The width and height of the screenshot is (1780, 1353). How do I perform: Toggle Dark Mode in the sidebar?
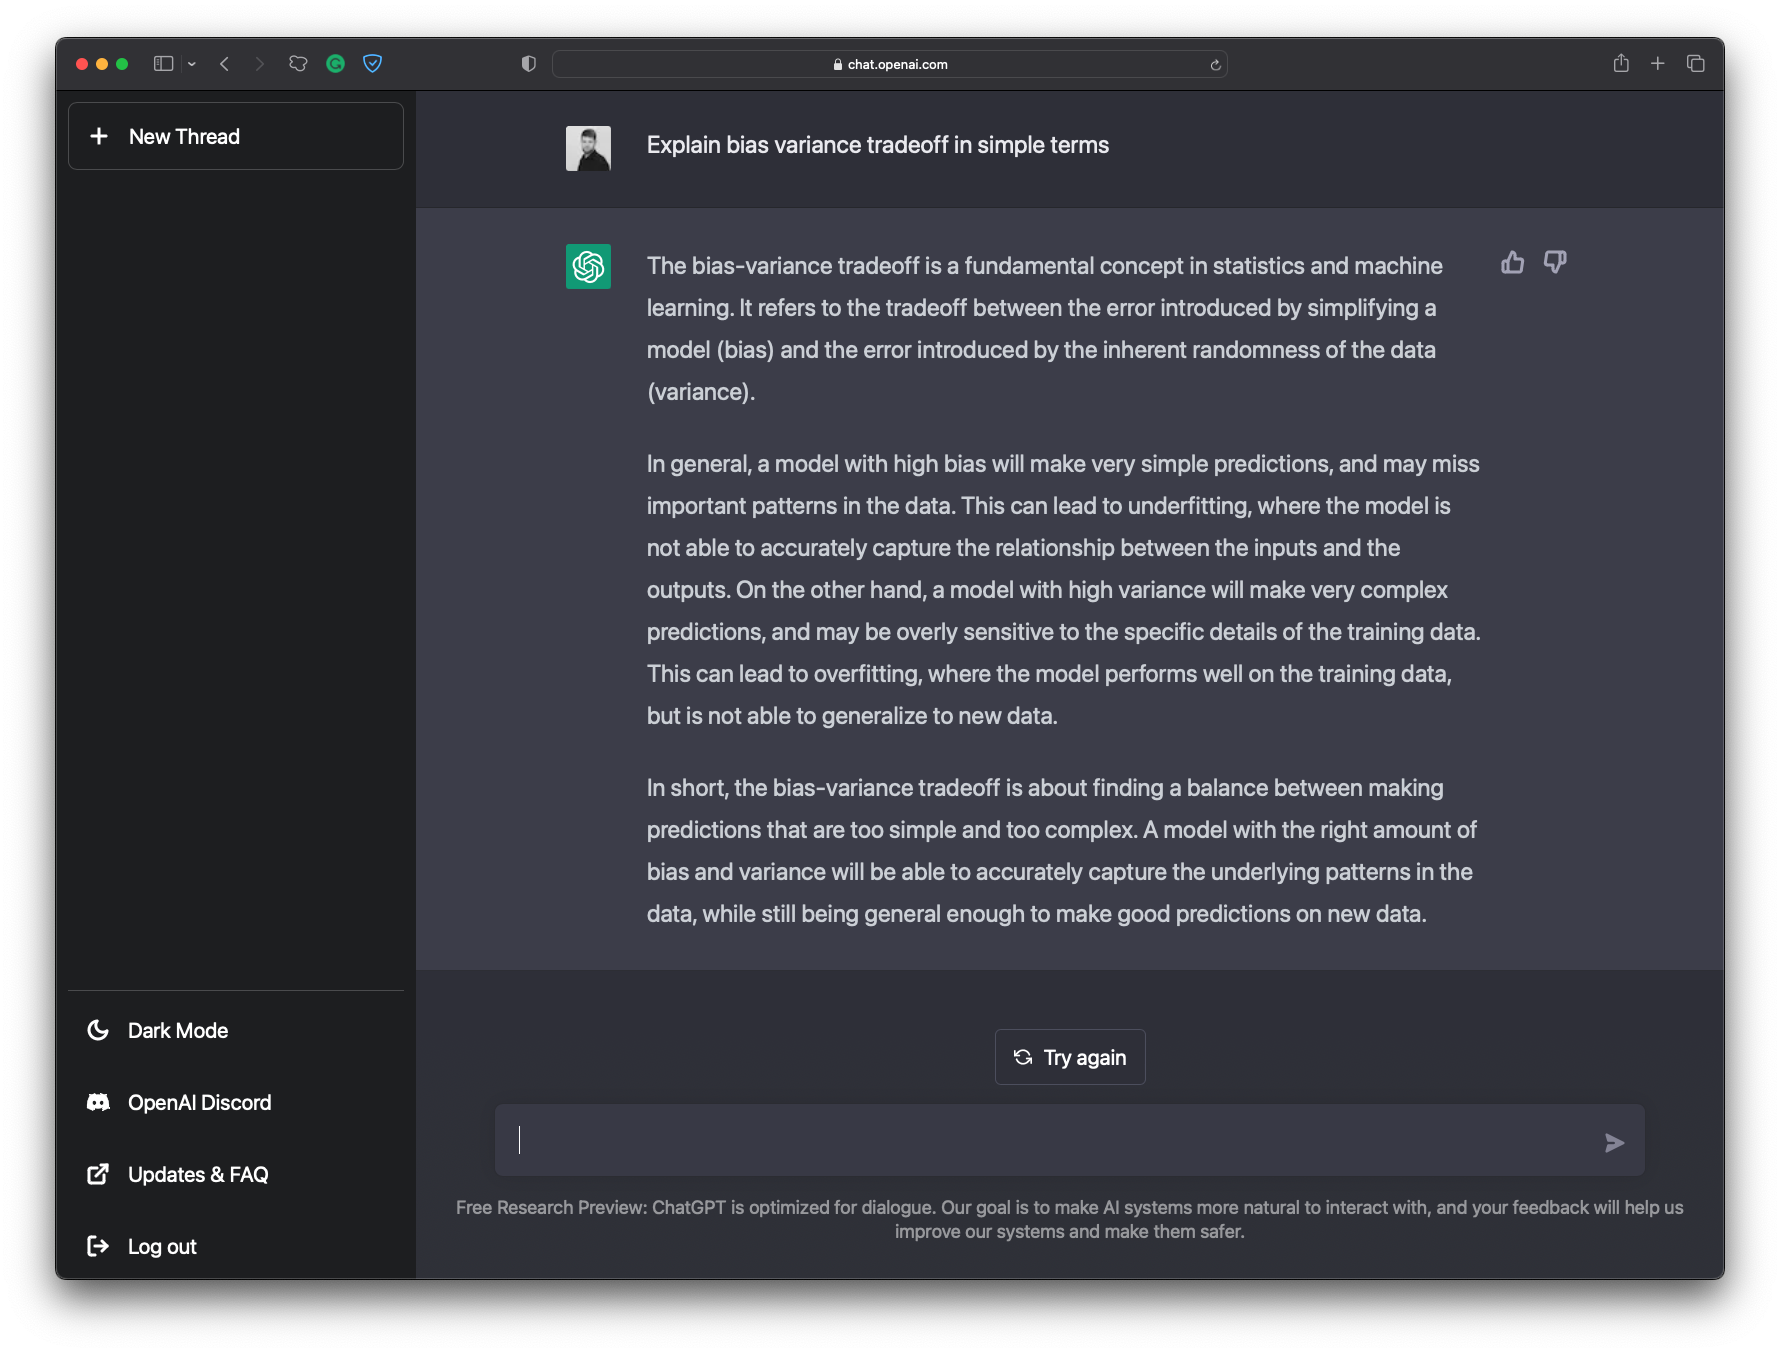click(x=177, y=1030)
